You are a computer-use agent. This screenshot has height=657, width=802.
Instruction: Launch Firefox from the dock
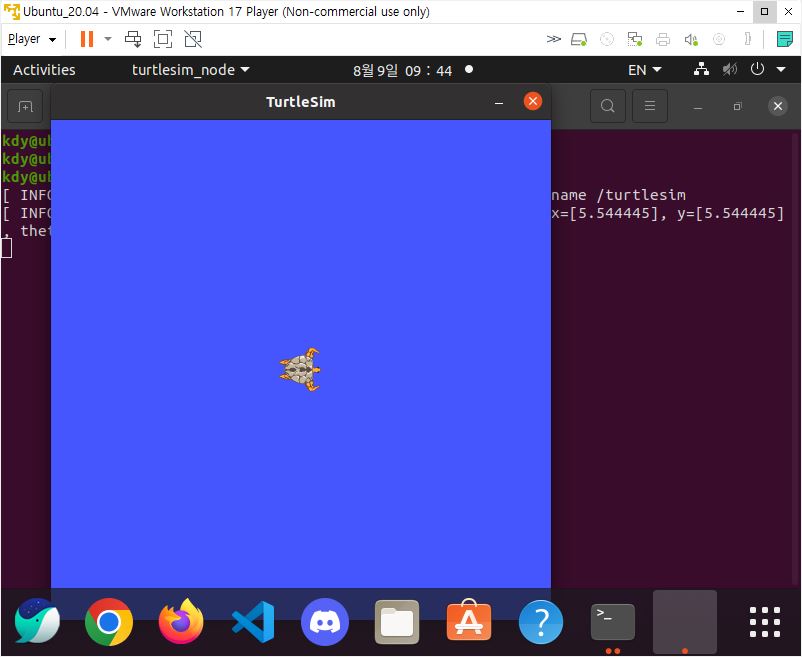coord(181,622)
